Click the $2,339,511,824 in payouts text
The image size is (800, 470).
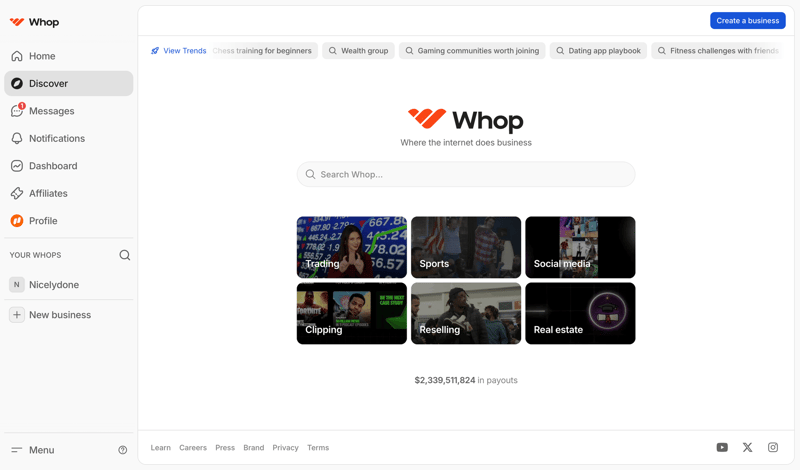pos(466,380)
